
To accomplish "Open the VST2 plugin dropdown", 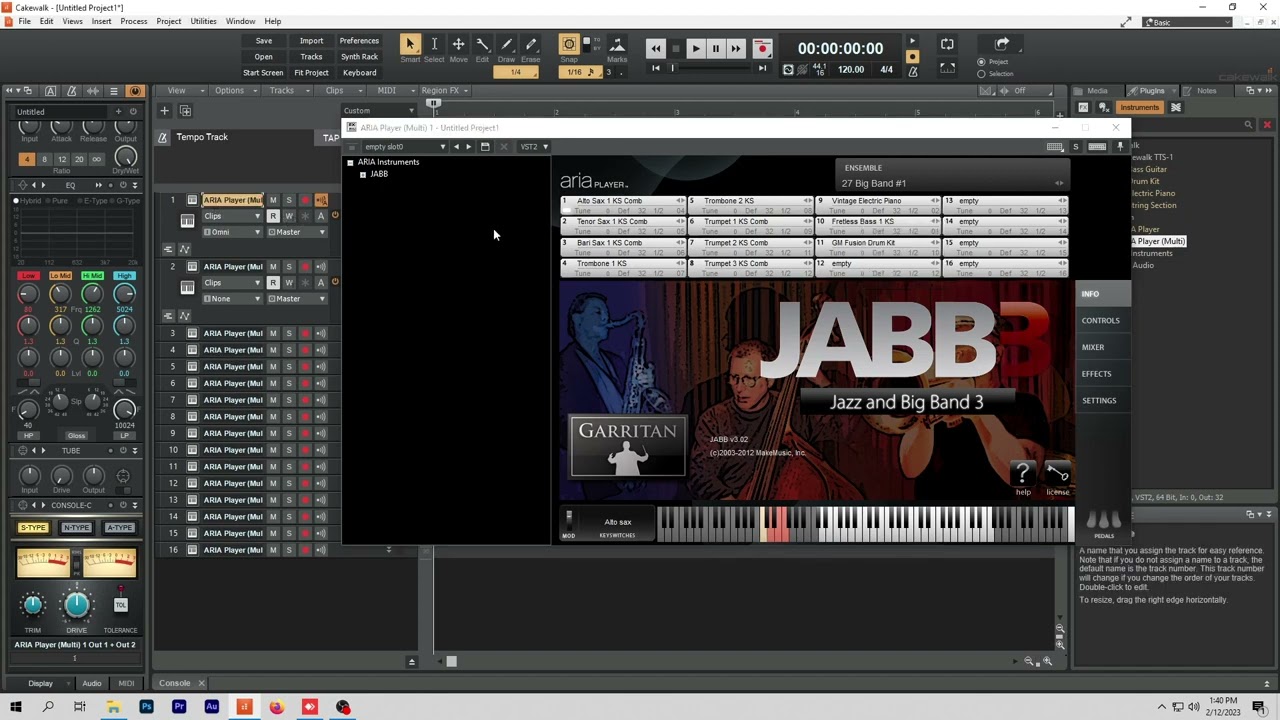I will [x=533, y=147].
